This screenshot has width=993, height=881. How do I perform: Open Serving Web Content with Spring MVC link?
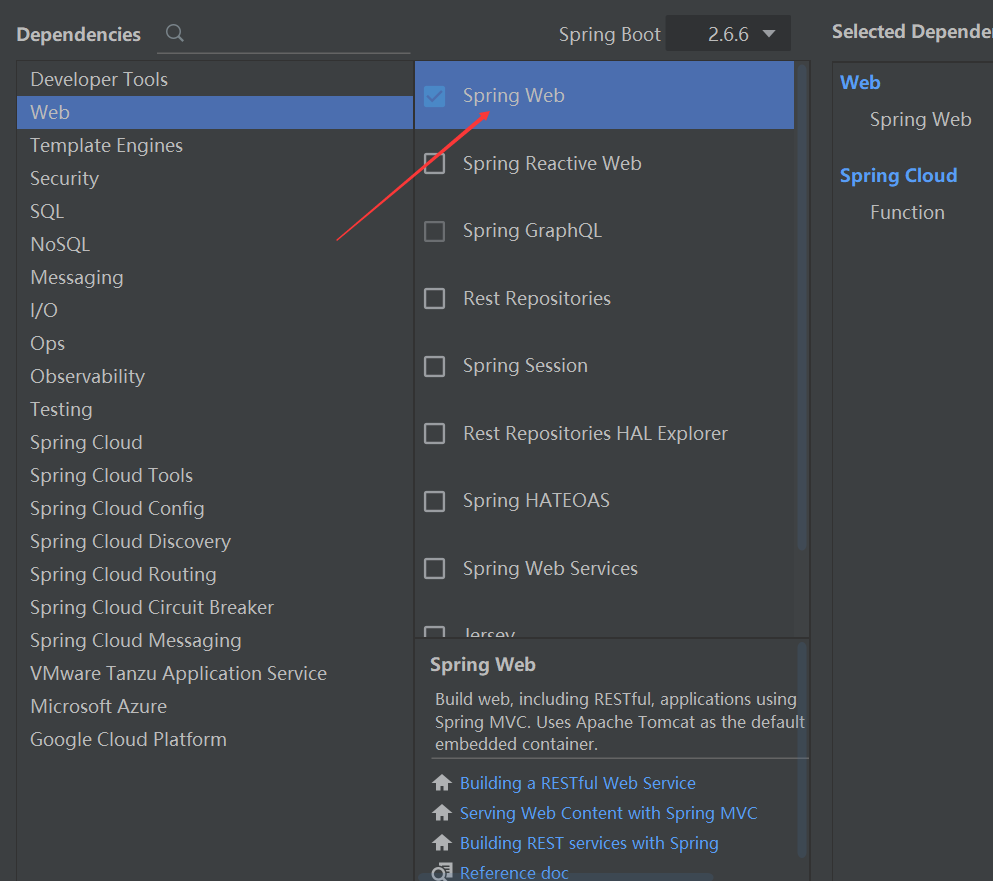point(609,813)
